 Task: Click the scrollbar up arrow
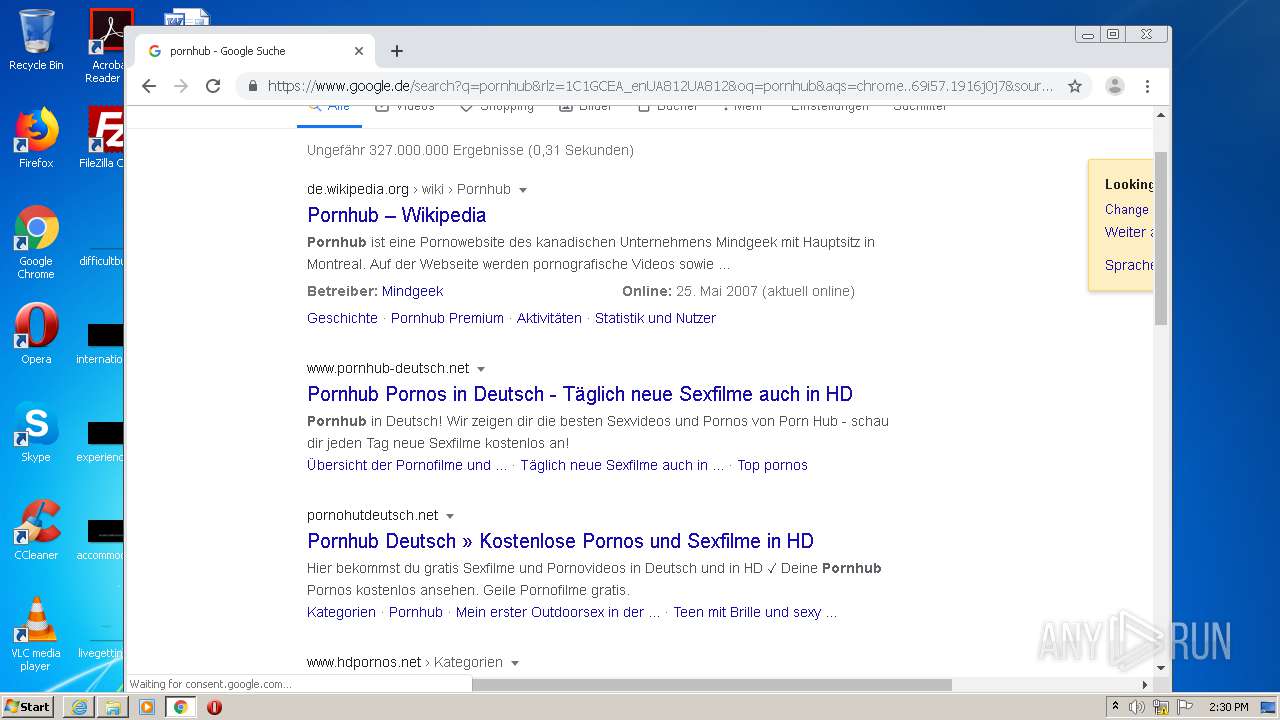click(1161, 114)
